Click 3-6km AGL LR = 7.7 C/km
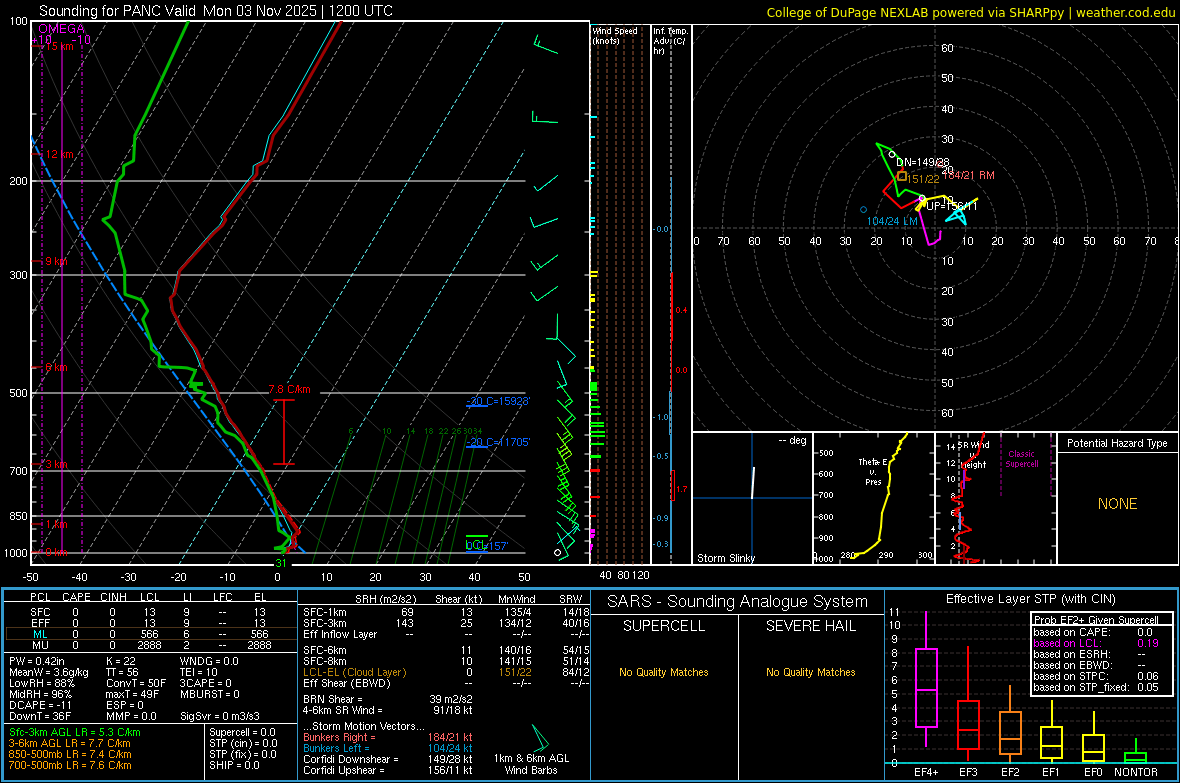The image size is (1180, 783). point(69,743)
